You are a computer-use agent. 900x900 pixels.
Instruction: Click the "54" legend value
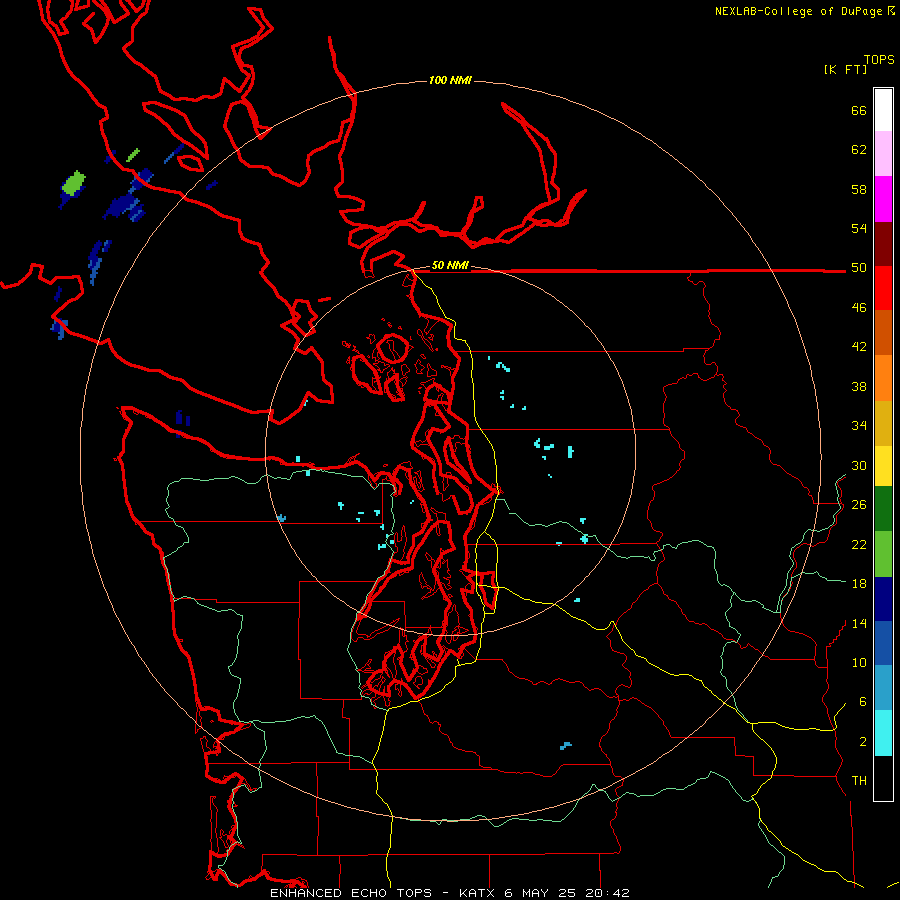click(x=859, y=228)
